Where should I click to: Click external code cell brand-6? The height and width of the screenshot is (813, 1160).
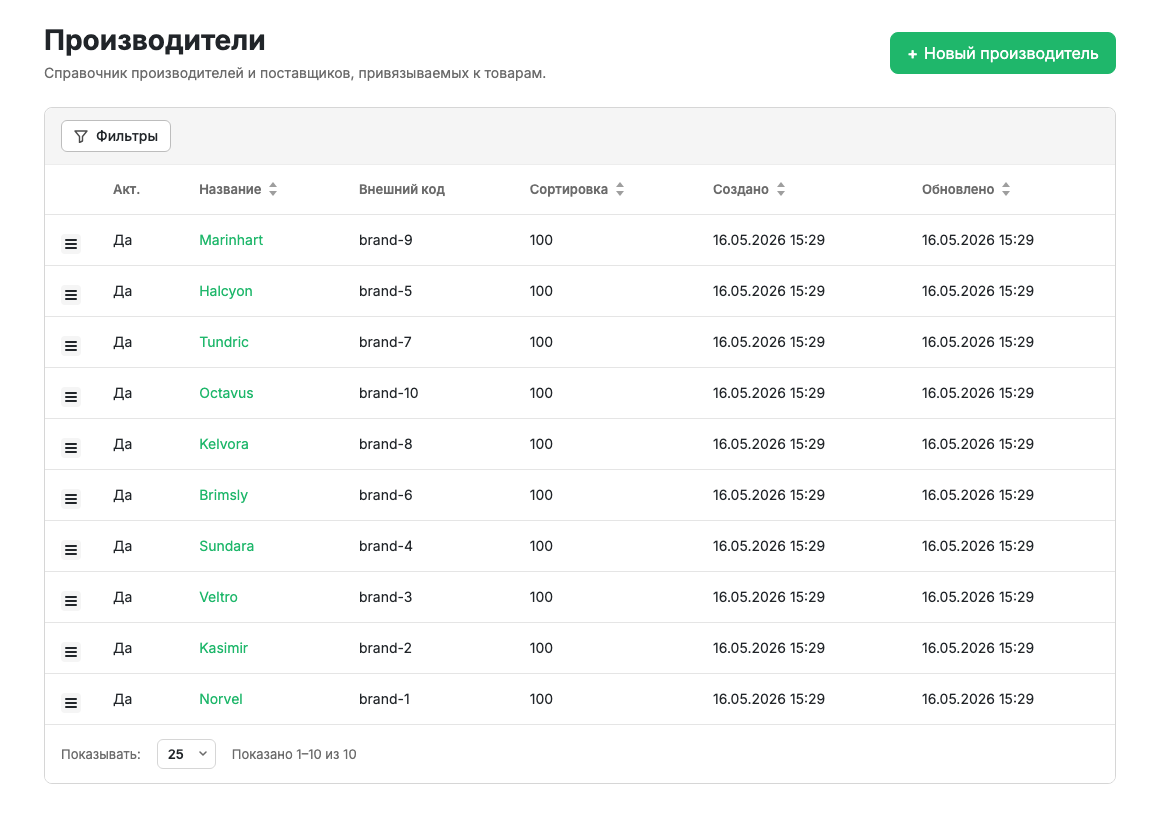(385, 495)
